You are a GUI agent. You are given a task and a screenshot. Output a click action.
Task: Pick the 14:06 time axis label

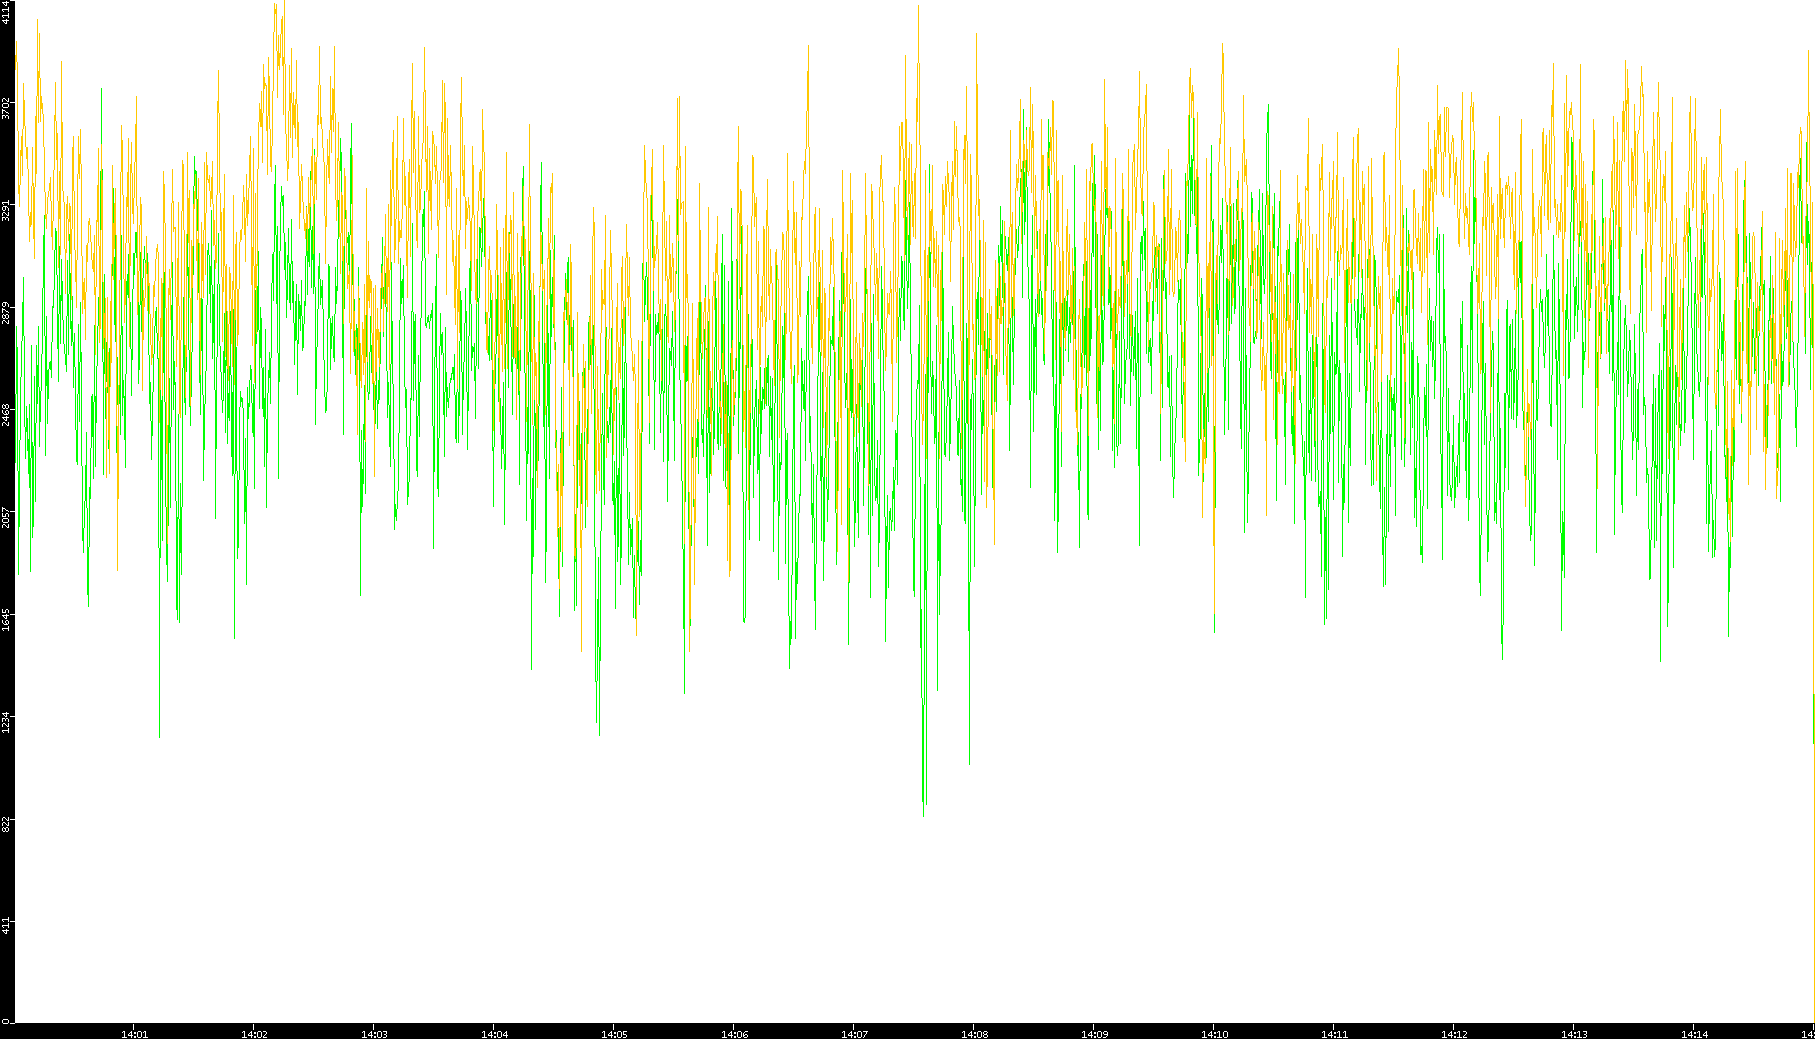click(734, 1034)
